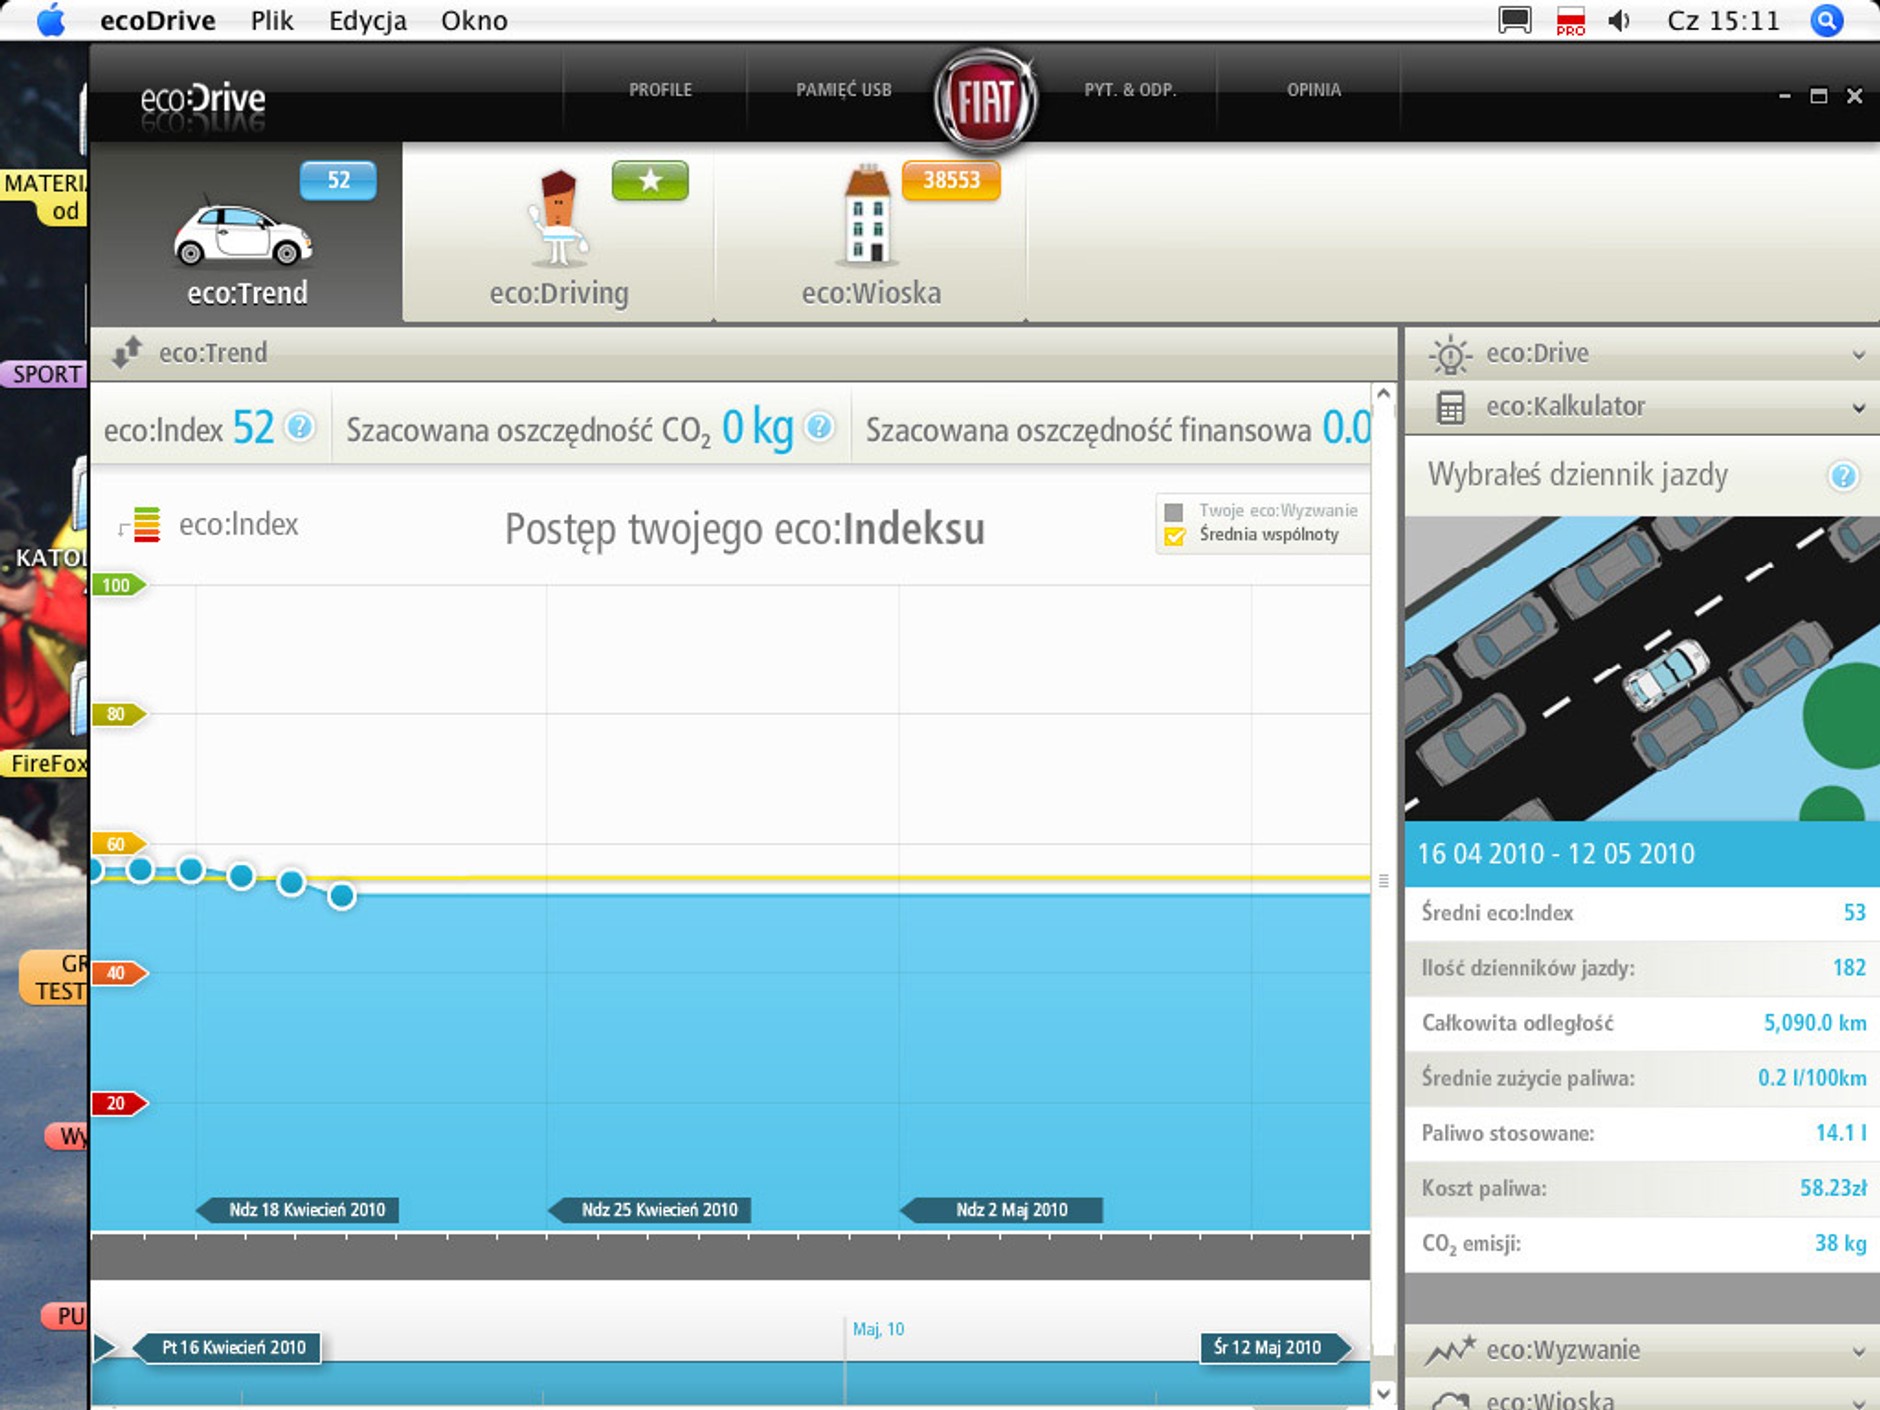Uncheck Średnia wspólnoty checkbox in legend
Screen dimensions: 1880x1410
pos(1174,536)
